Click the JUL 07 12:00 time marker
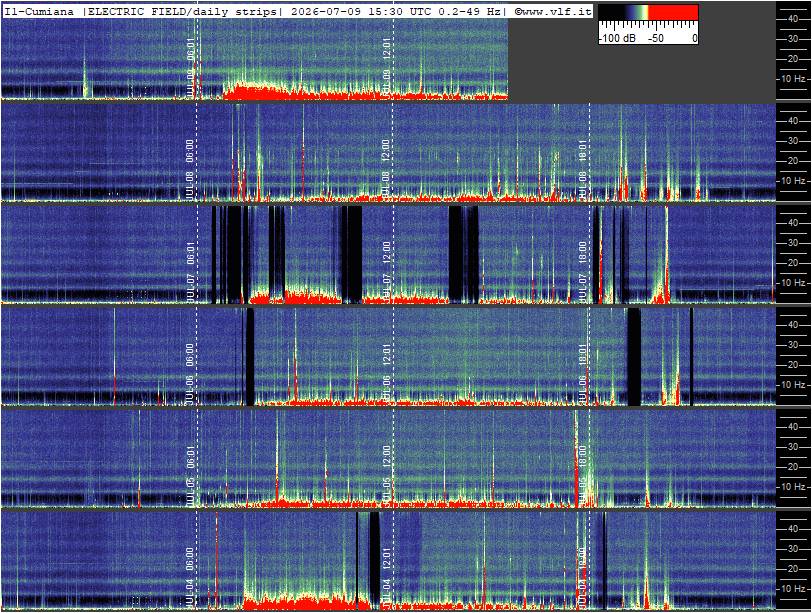This screenshot has width=812, height=613. point(386,272)
